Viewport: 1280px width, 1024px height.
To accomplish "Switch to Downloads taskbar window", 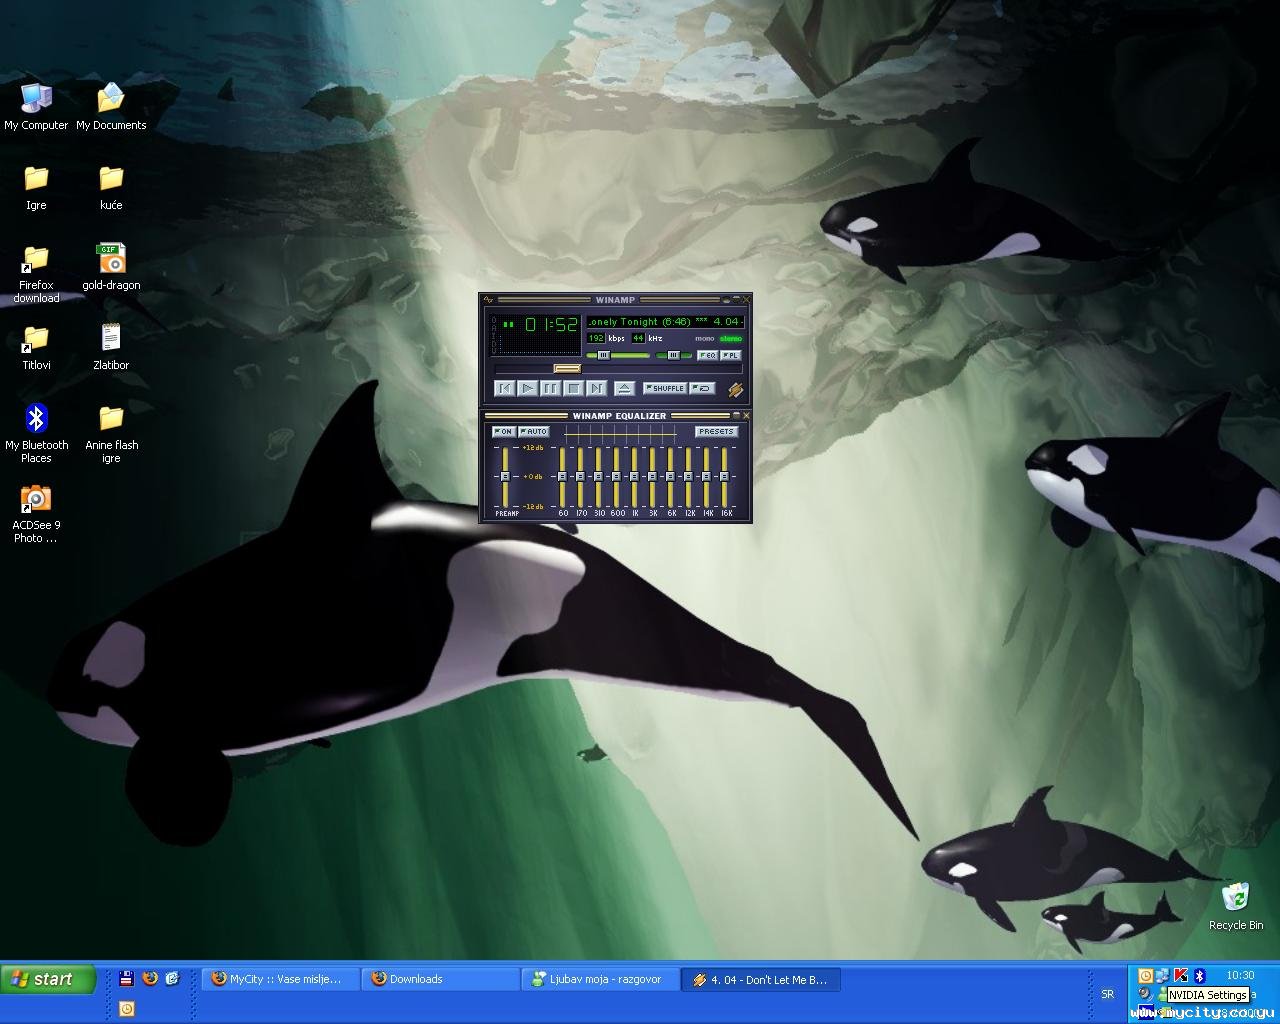I will click(x=440, y=980).
